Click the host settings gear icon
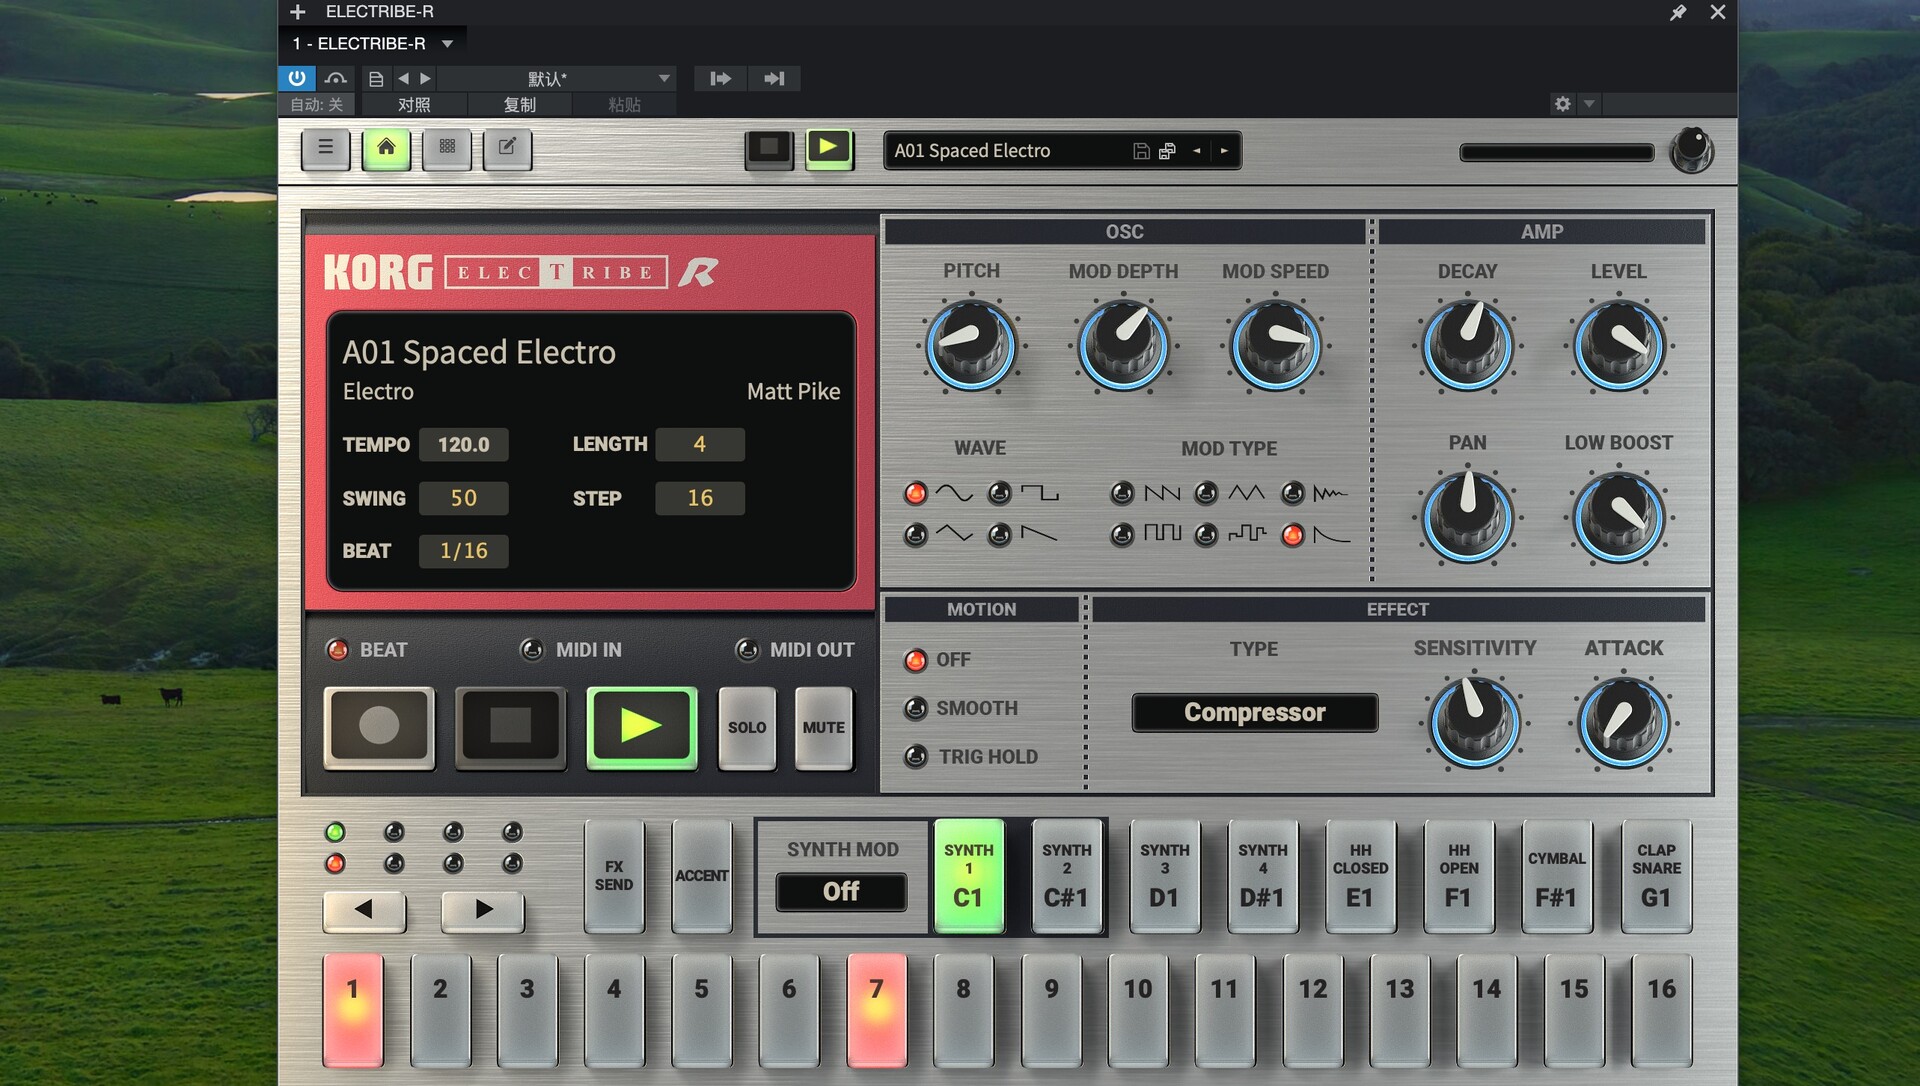Viewport: 1920px width, 1086px height. click(1562, 104)
